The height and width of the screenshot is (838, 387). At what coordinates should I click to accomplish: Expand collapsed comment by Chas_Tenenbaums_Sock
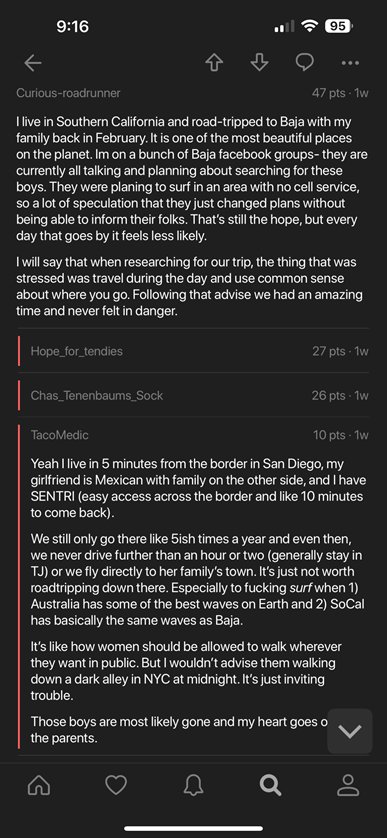[194, 395]
